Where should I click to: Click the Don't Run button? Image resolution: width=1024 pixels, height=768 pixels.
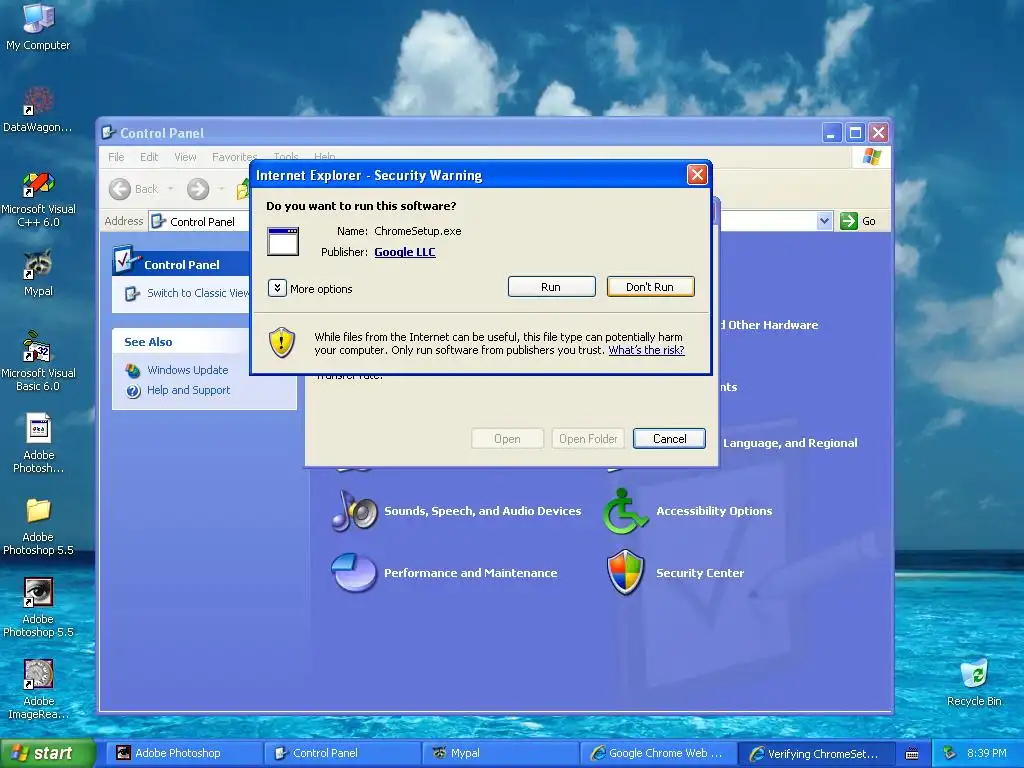(x=650, y=287)
